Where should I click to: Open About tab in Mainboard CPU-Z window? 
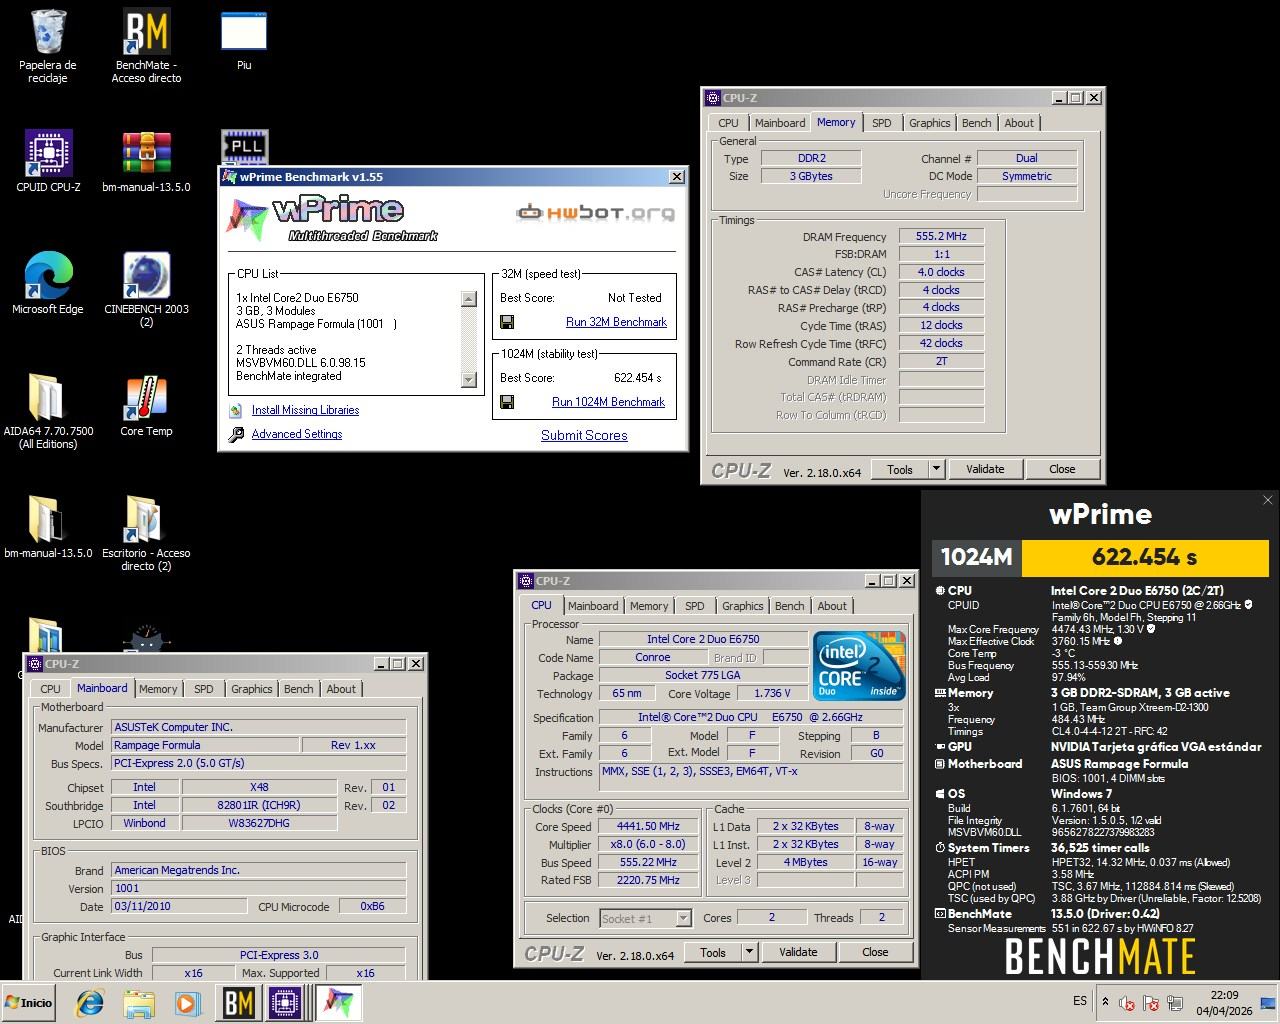pyautogui.click(x=341, y=689)
